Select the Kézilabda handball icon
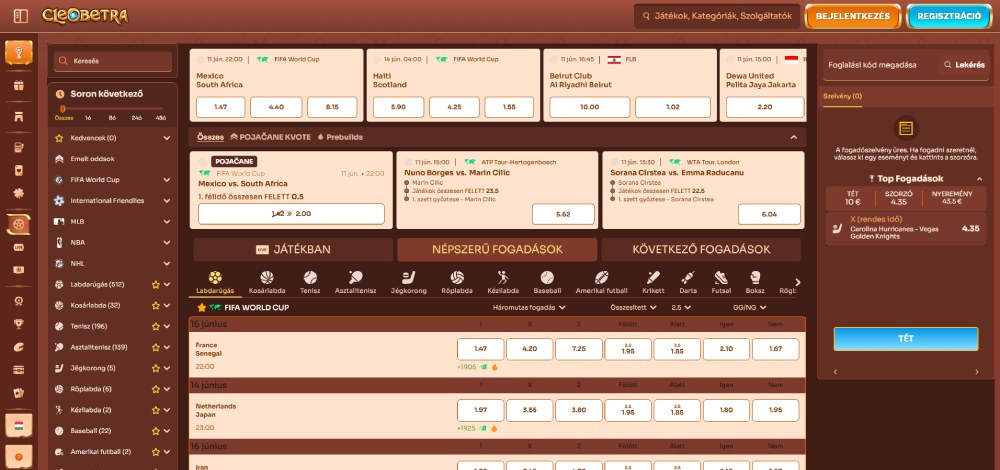Image resolution: width=1000 pixels, height=470 pixels. coord(503,277)
